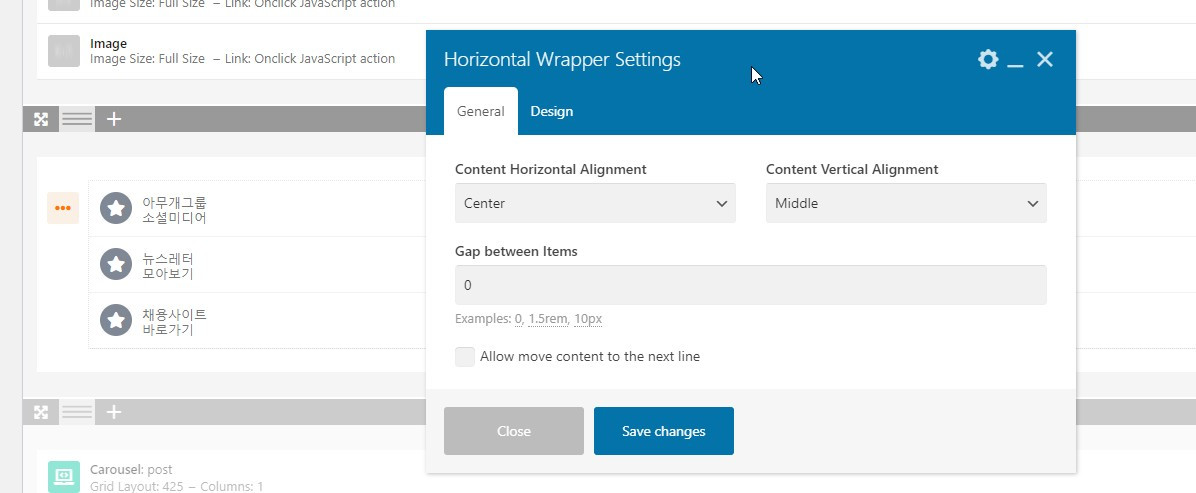Viewport: 1196px width, 493px height.
Task: Switch to the Design tab
Action: click(552, 111)
